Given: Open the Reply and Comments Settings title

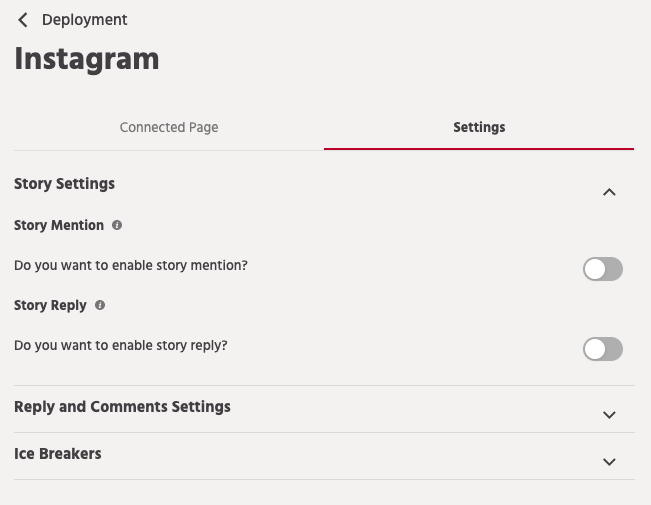Looking at the screenshot, I should click(122, 407).
